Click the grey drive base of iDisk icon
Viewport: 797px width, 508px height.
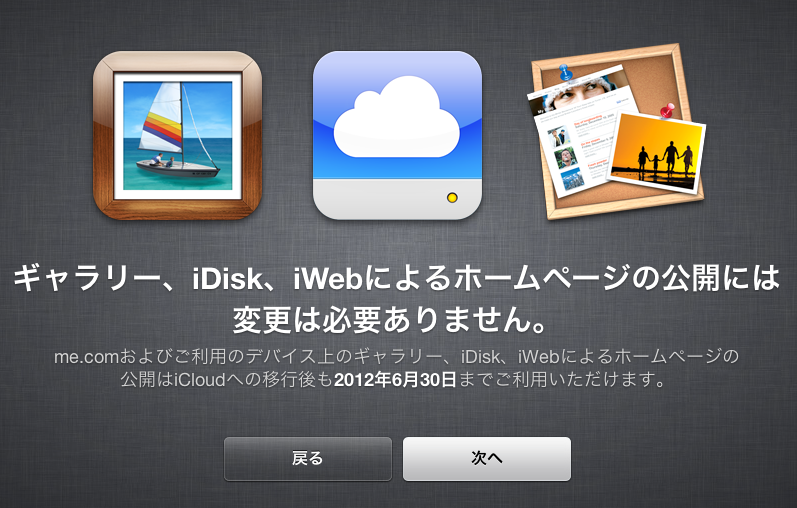(x=397, y=199)
